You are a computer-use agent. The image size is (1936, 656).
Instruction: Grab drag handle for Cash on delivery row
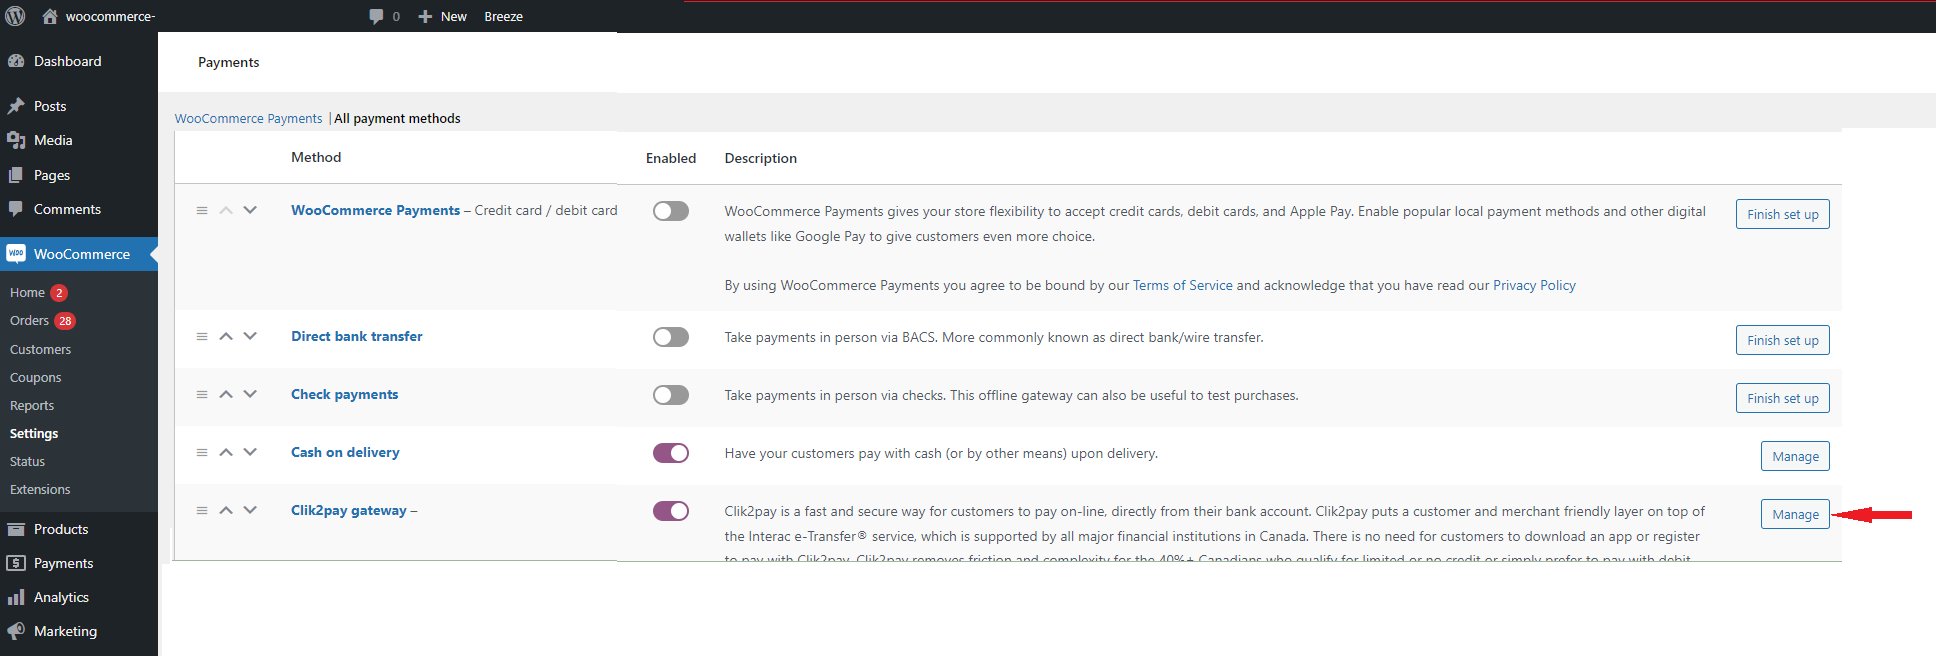pyautogui.click(x=202, y=452)
